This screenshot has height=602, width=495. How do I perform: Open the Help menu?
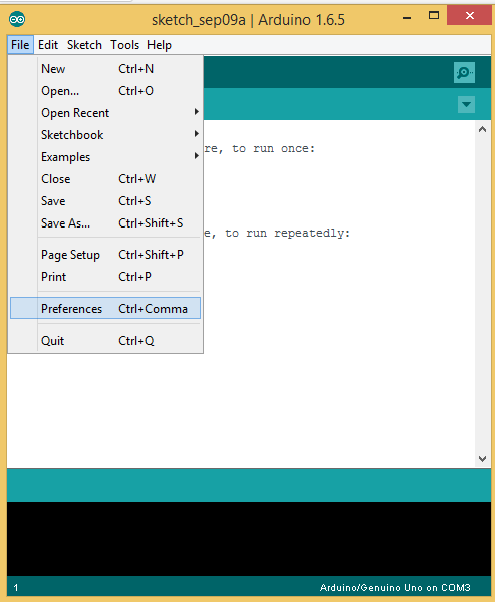coord(159,45)
